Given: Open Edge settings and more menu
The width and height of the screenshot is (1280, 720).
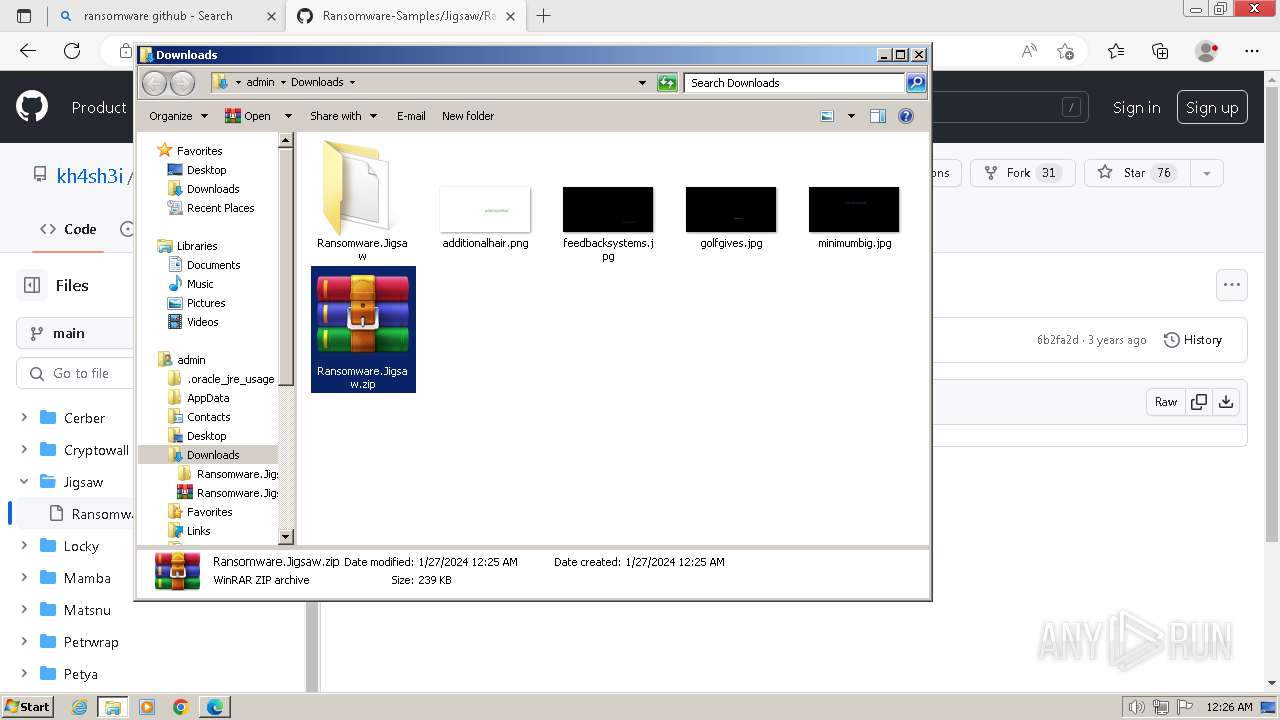Looking at the screenshot, I should 1252,51.
